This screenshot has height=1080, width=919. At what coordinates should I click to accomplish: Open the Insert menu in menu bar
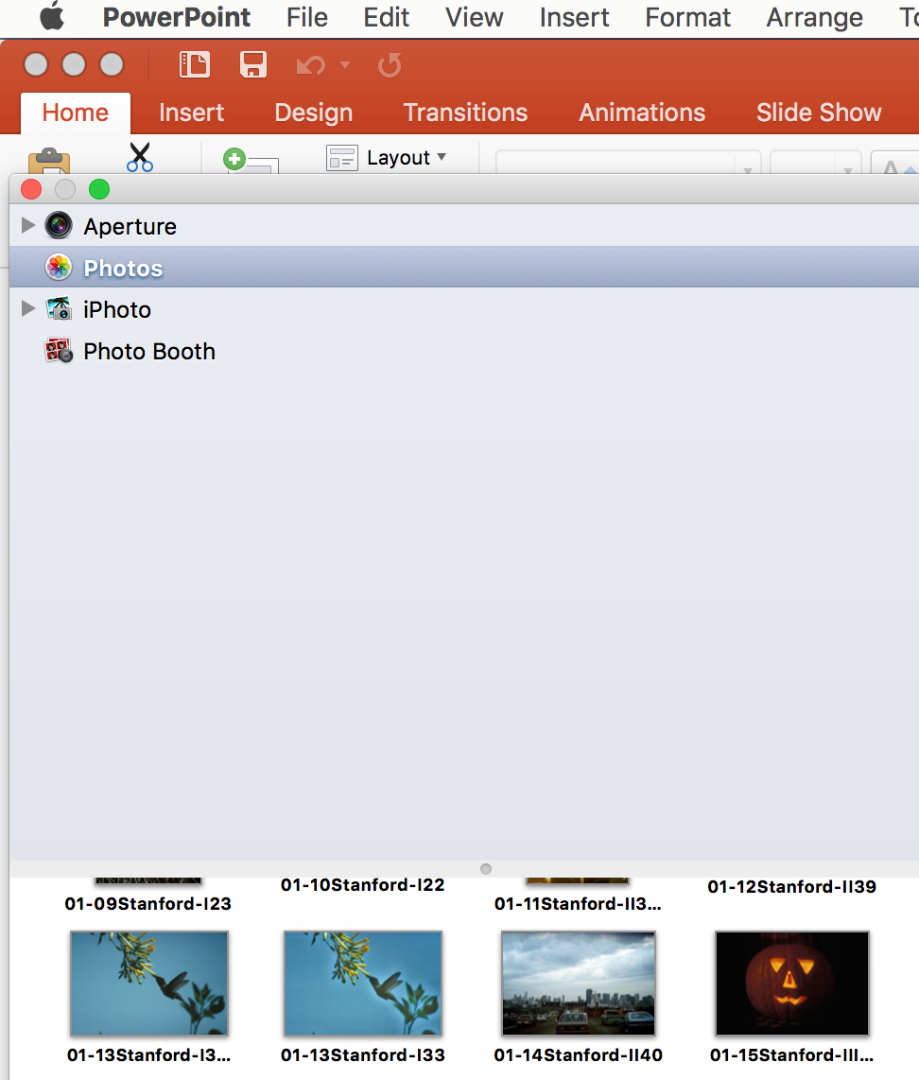click(x=574, y=17)
